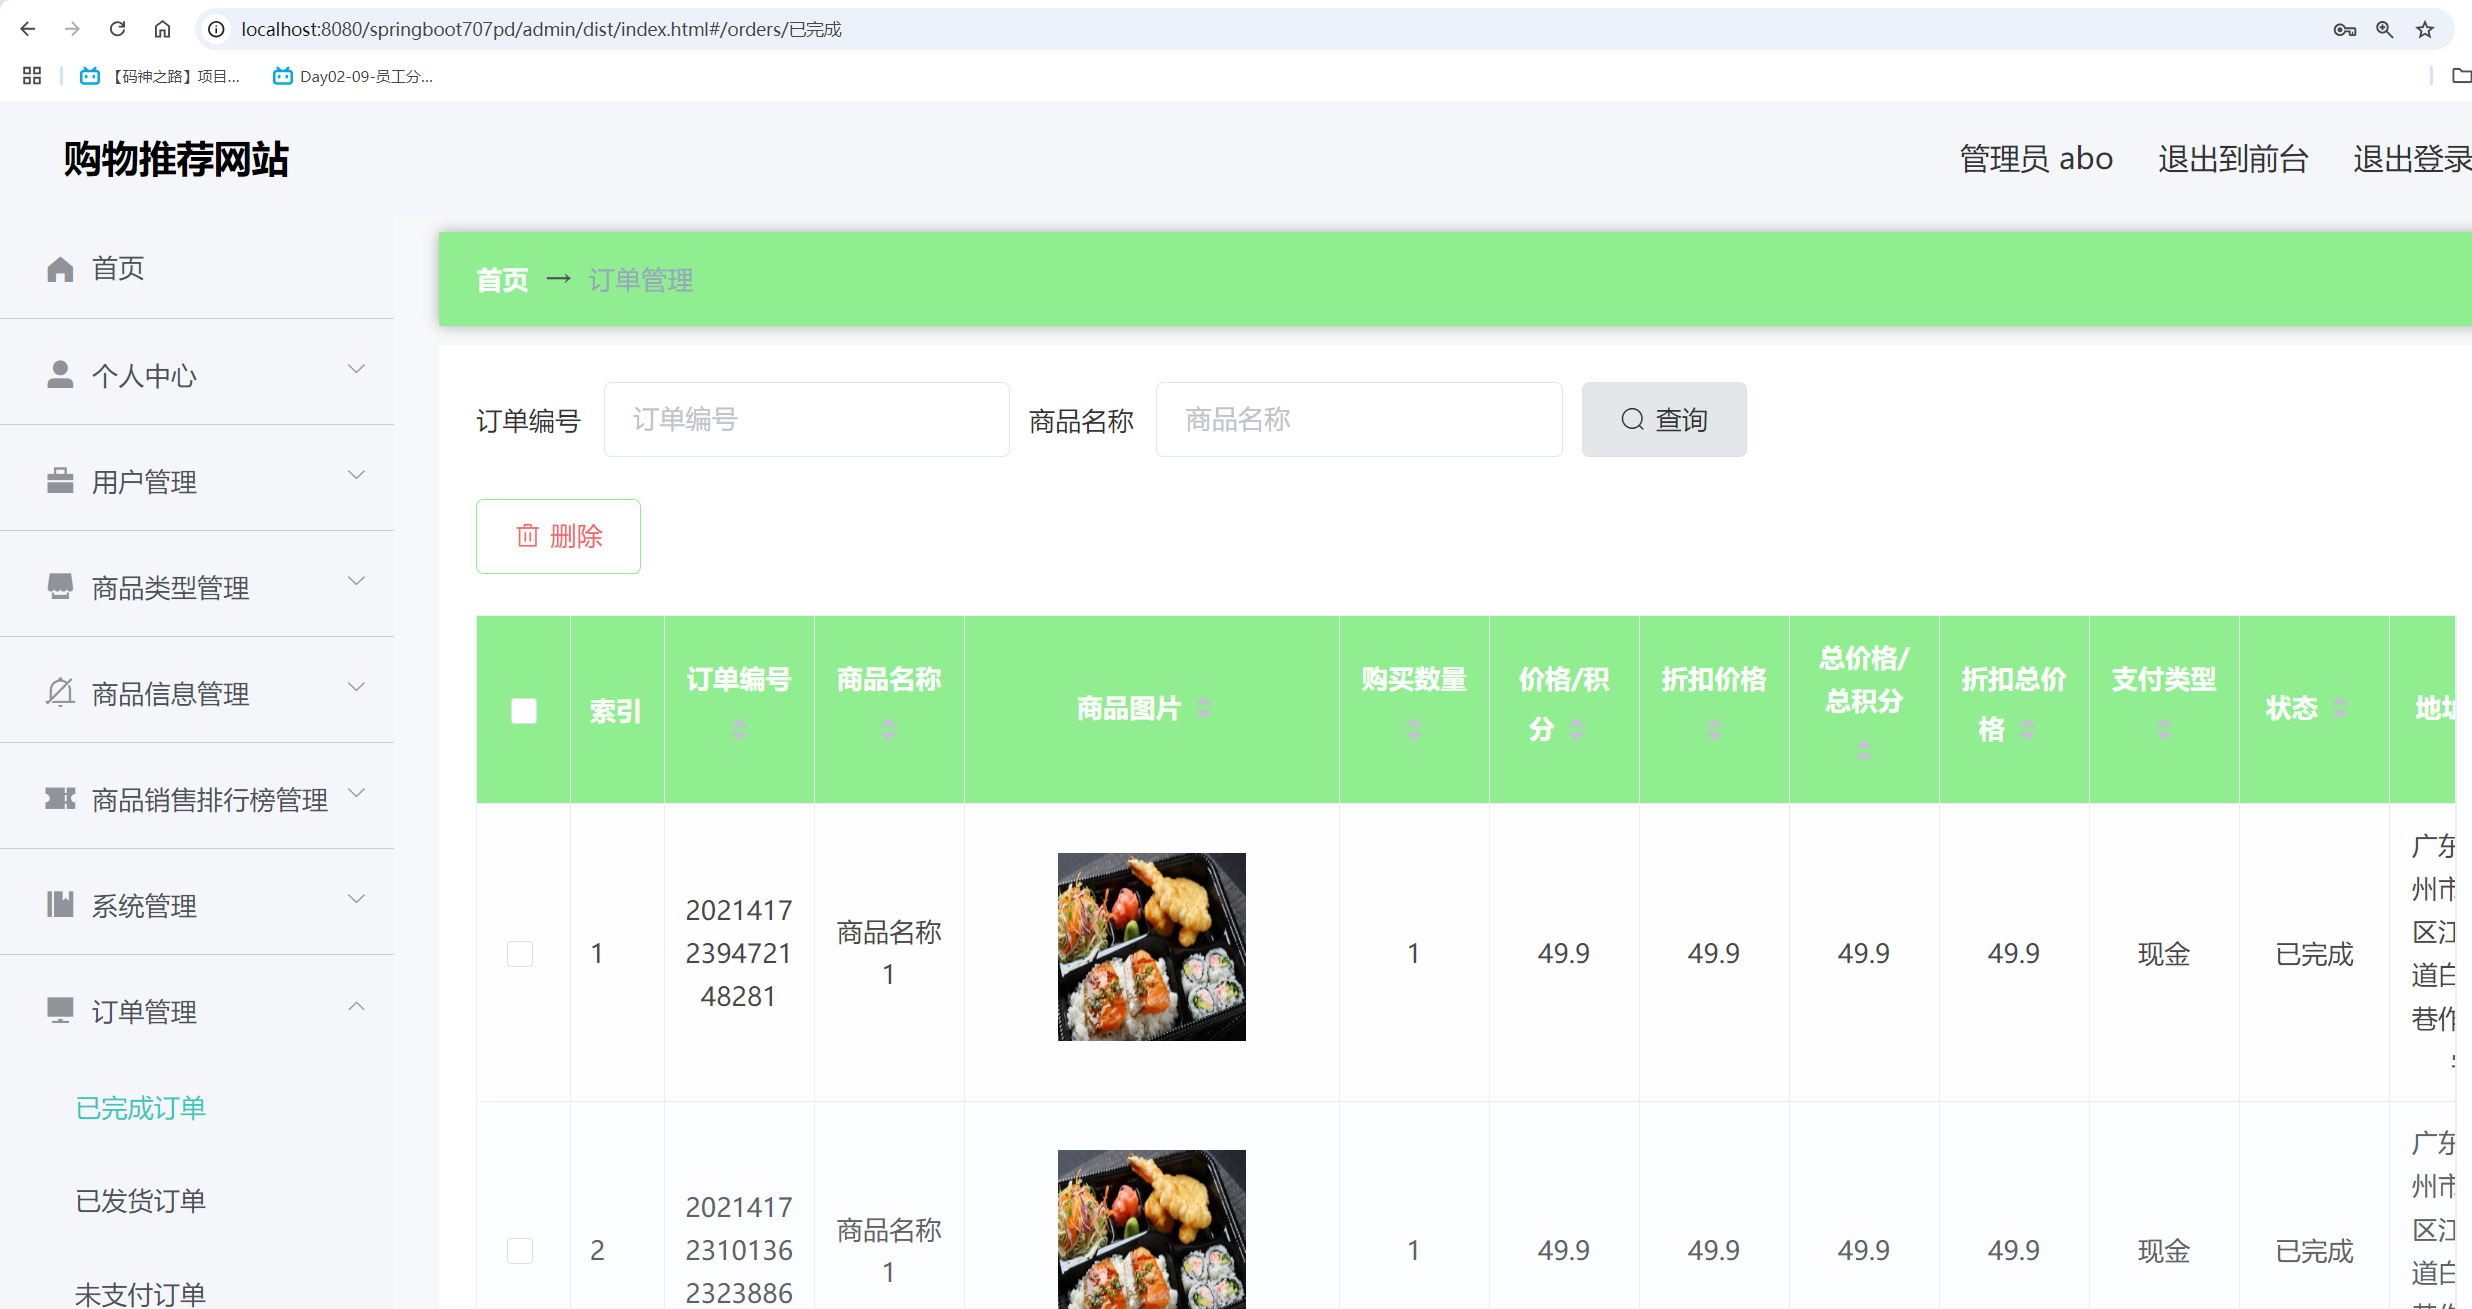Click the monitor icon beside 商品类型管理
2472x1309 pixels.
[59, 586]
